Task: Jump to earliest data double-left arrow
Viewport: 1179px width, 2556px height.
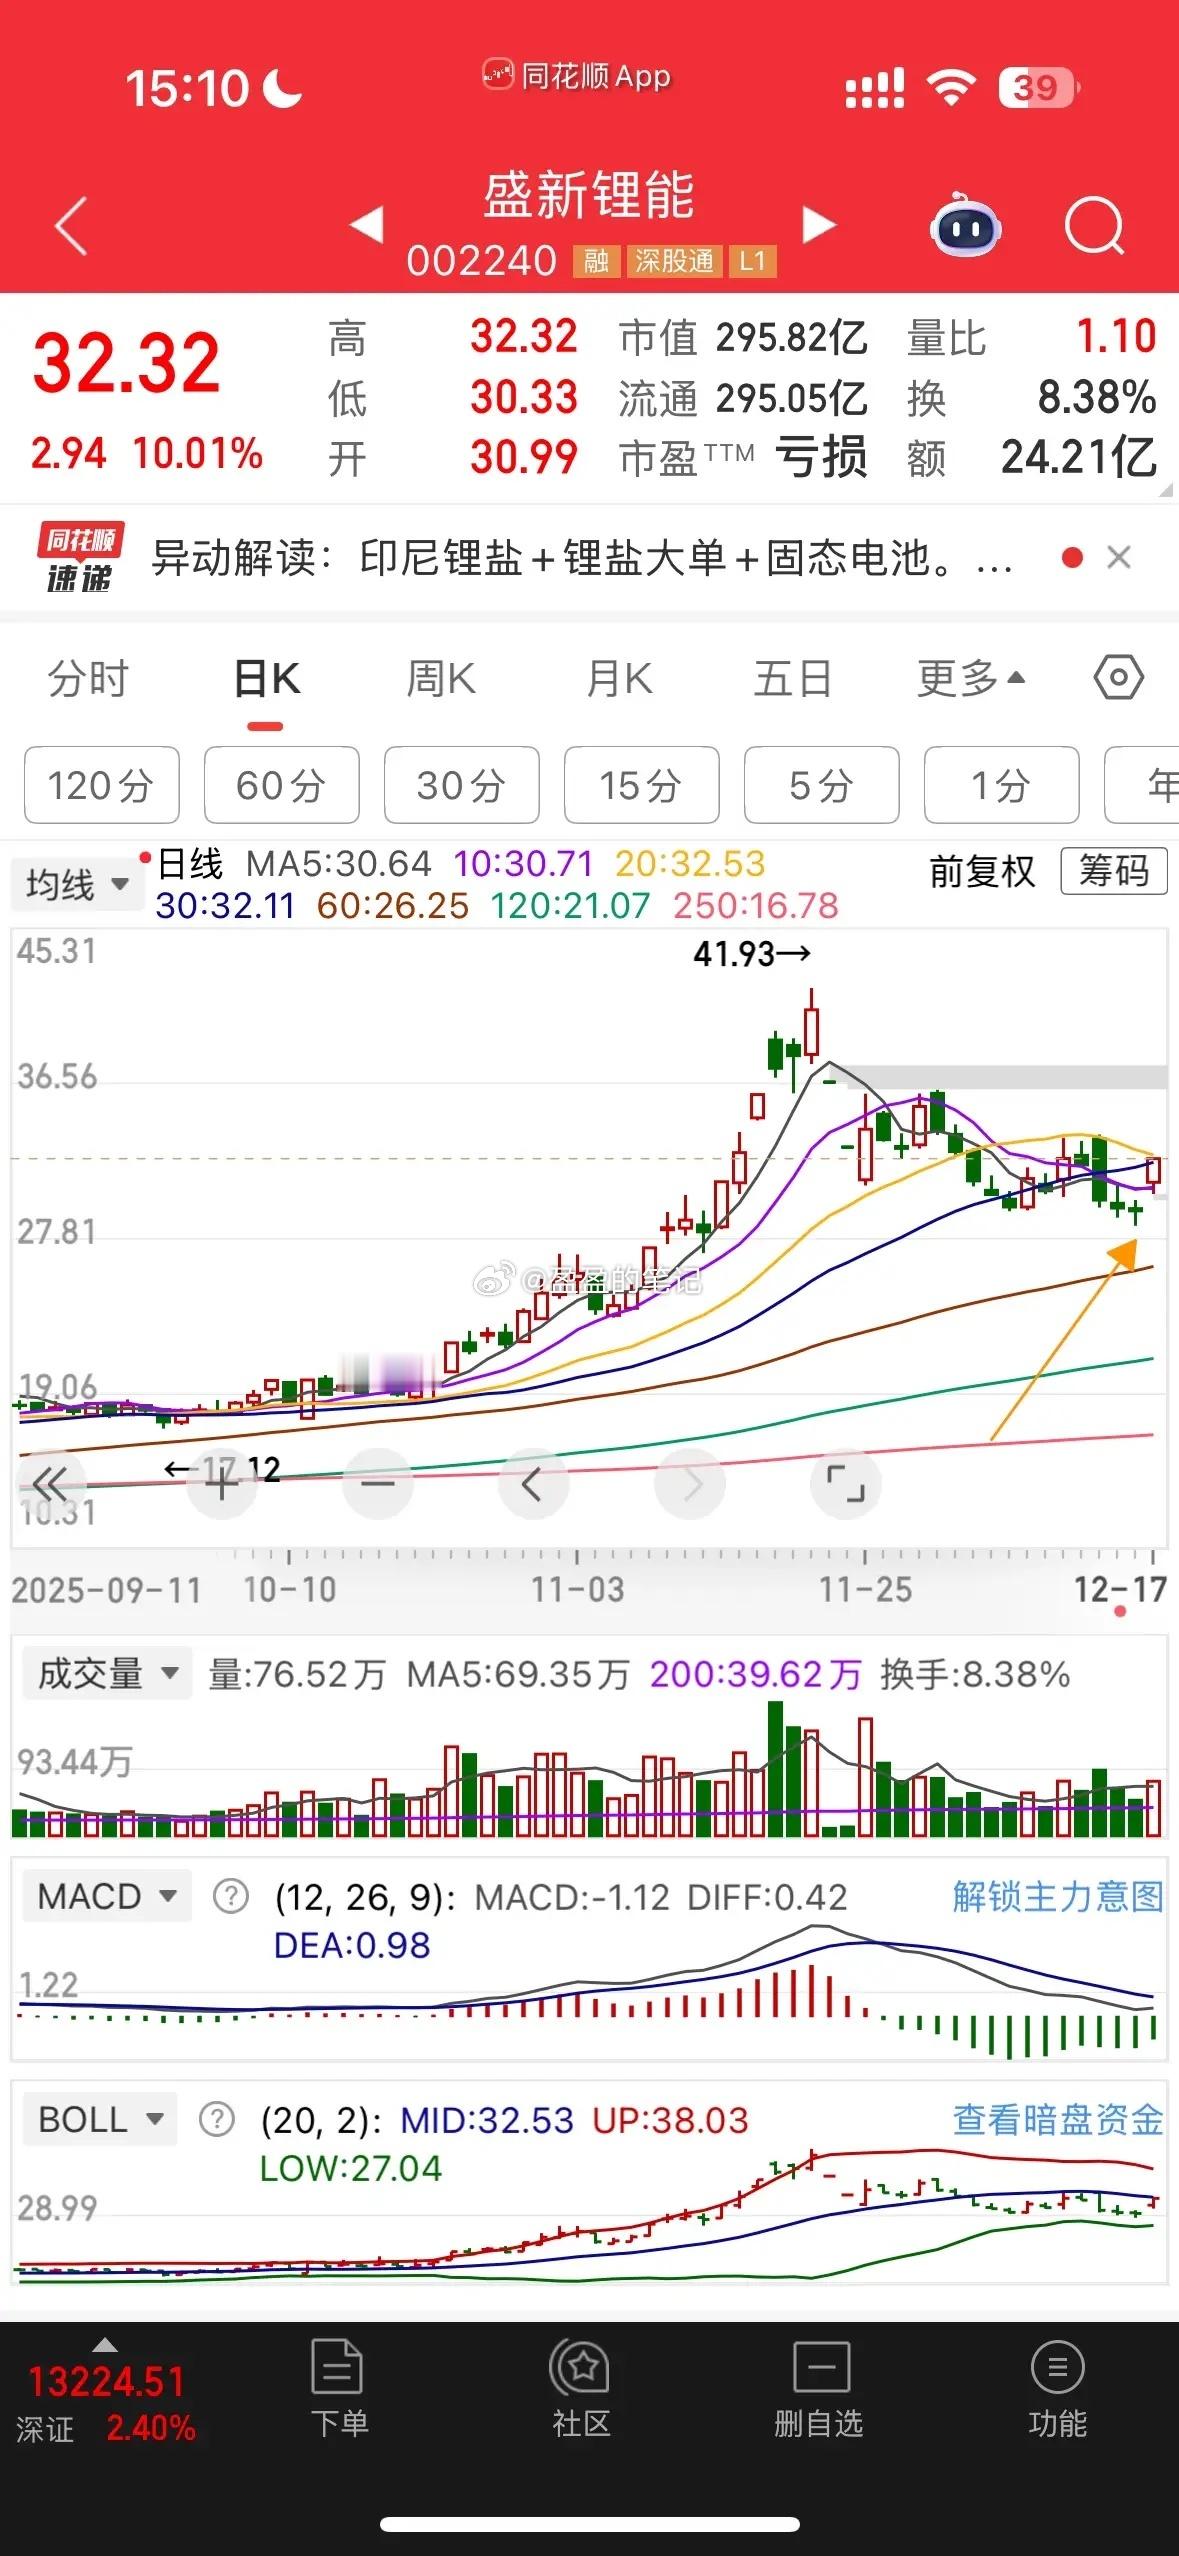Action: tap(49, 1484)
